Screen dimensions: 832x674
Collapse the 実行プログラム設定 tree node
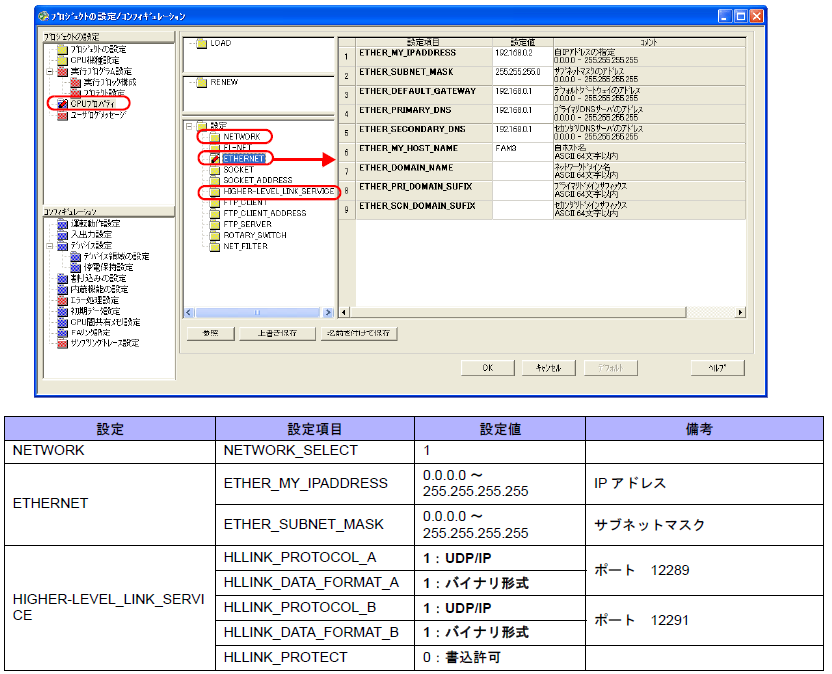coord(49,71)
